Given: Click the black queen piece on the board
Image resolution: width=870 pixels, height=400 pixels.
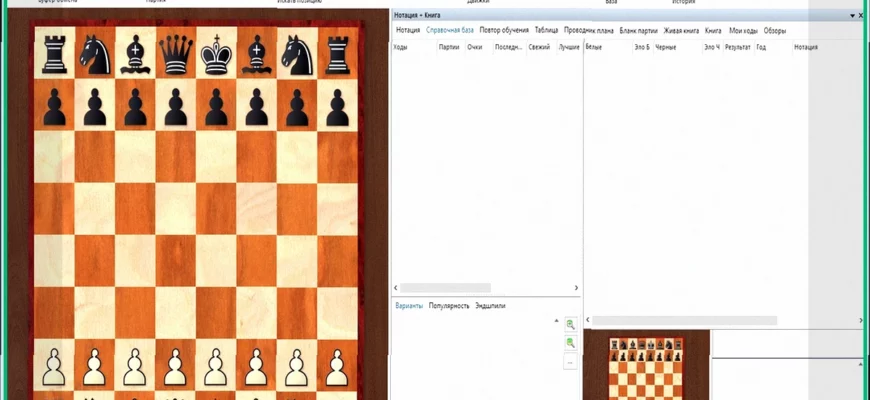Looking at the screenshot, I should [176, 52].
